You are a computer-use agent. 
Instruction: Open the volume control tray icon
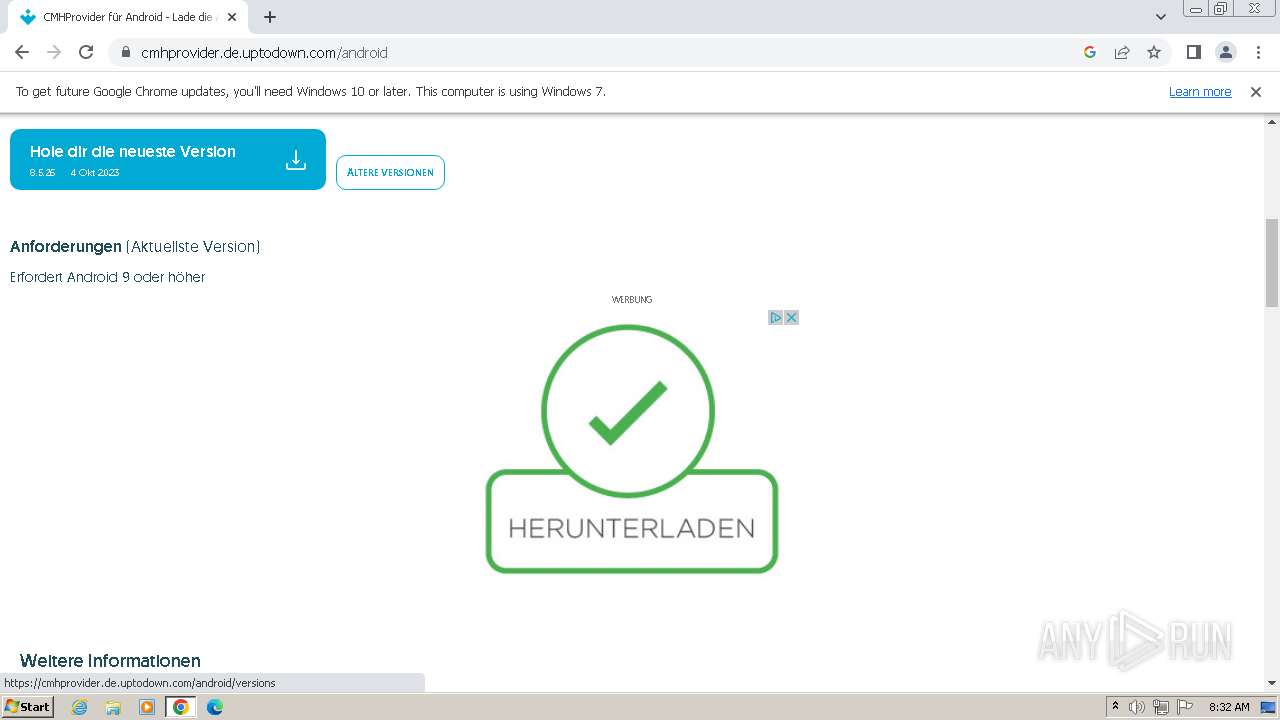click(1137, 707)
